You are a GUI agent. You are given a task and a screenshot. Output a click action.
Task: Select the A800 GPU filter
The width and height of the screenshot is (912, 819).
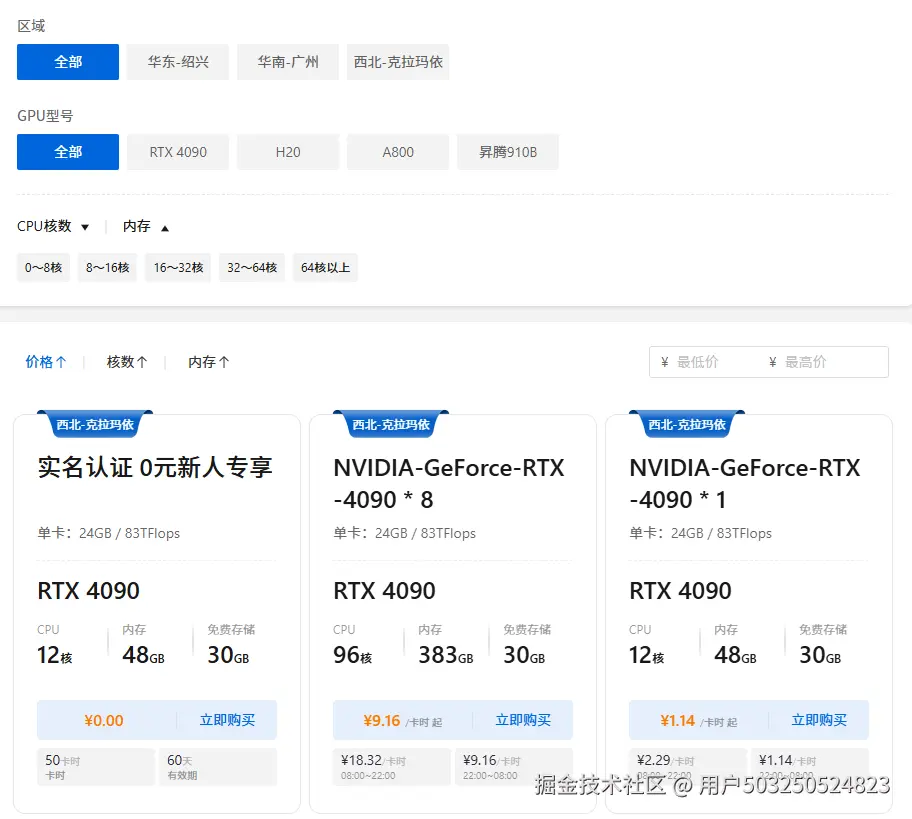[x=397, y=152]
